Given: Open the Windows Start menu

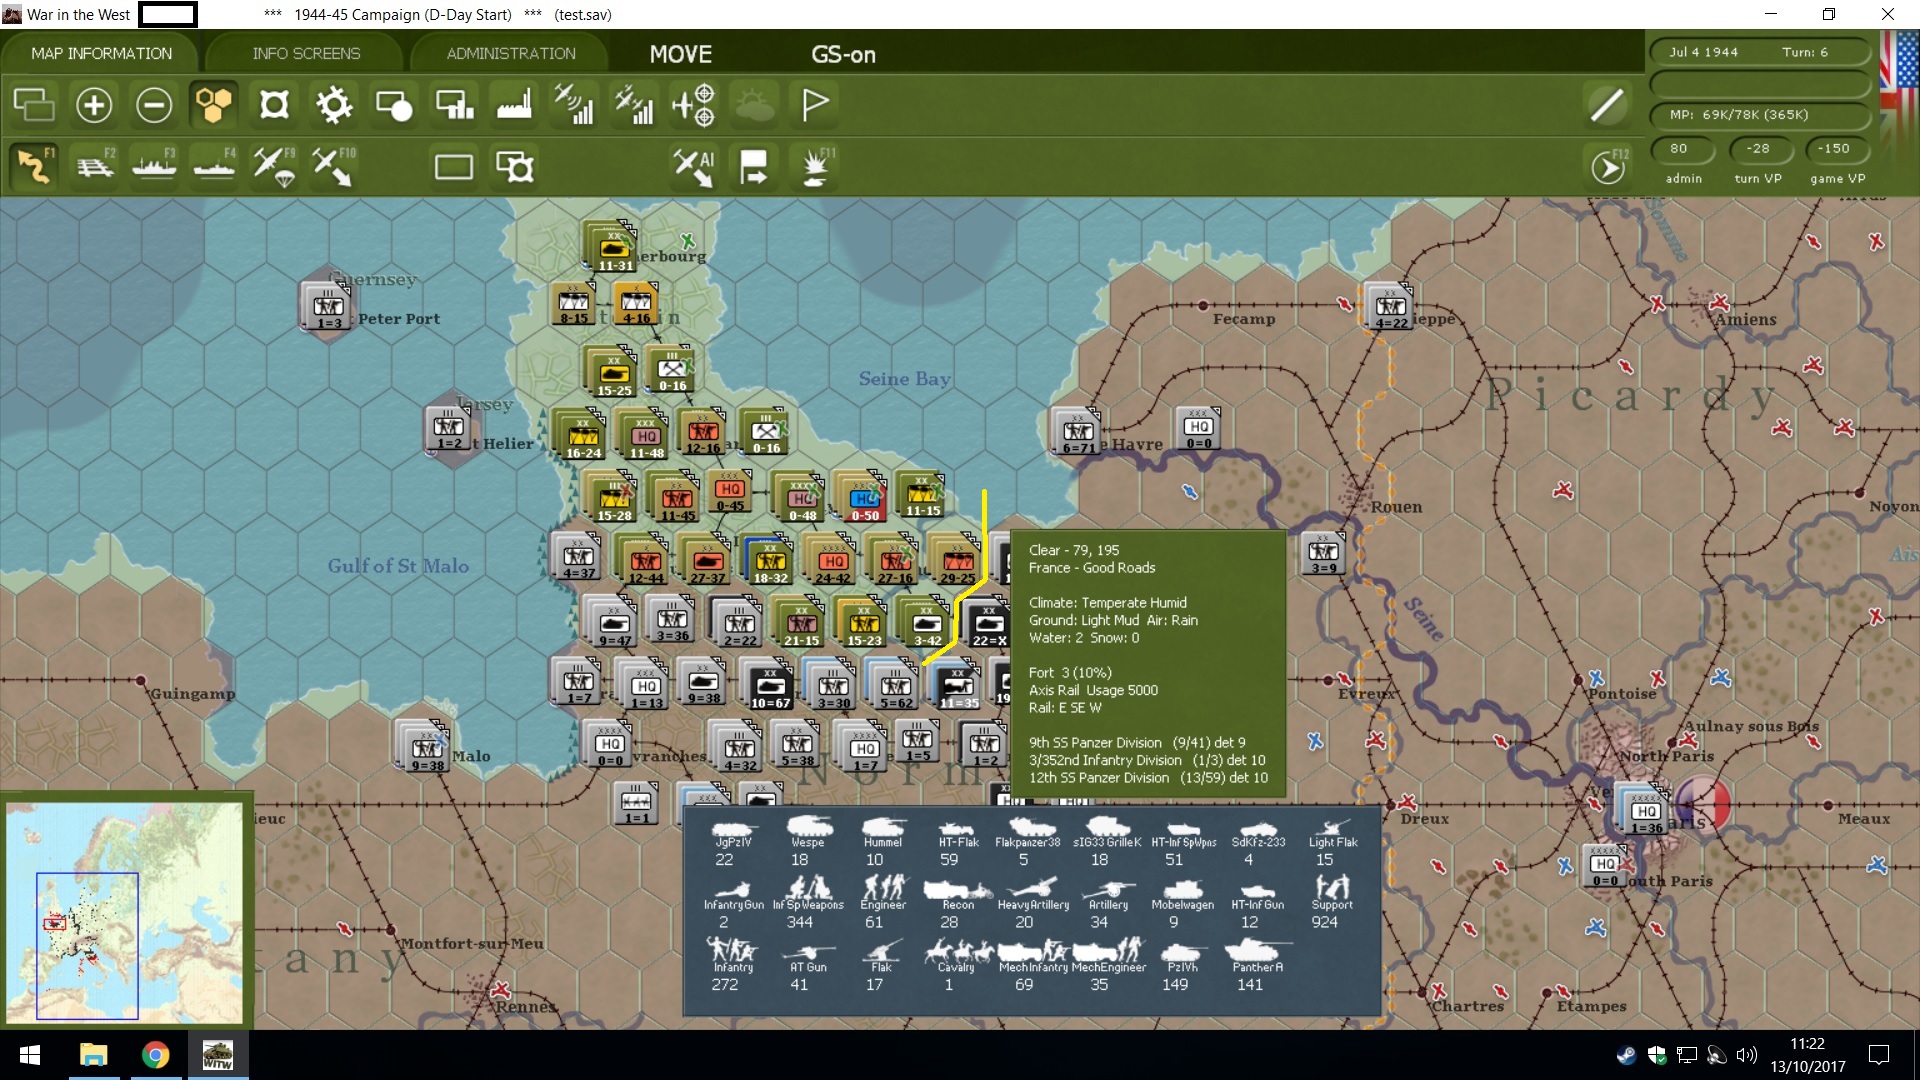Looking at the screenshot, I should tap(30, 1055).
